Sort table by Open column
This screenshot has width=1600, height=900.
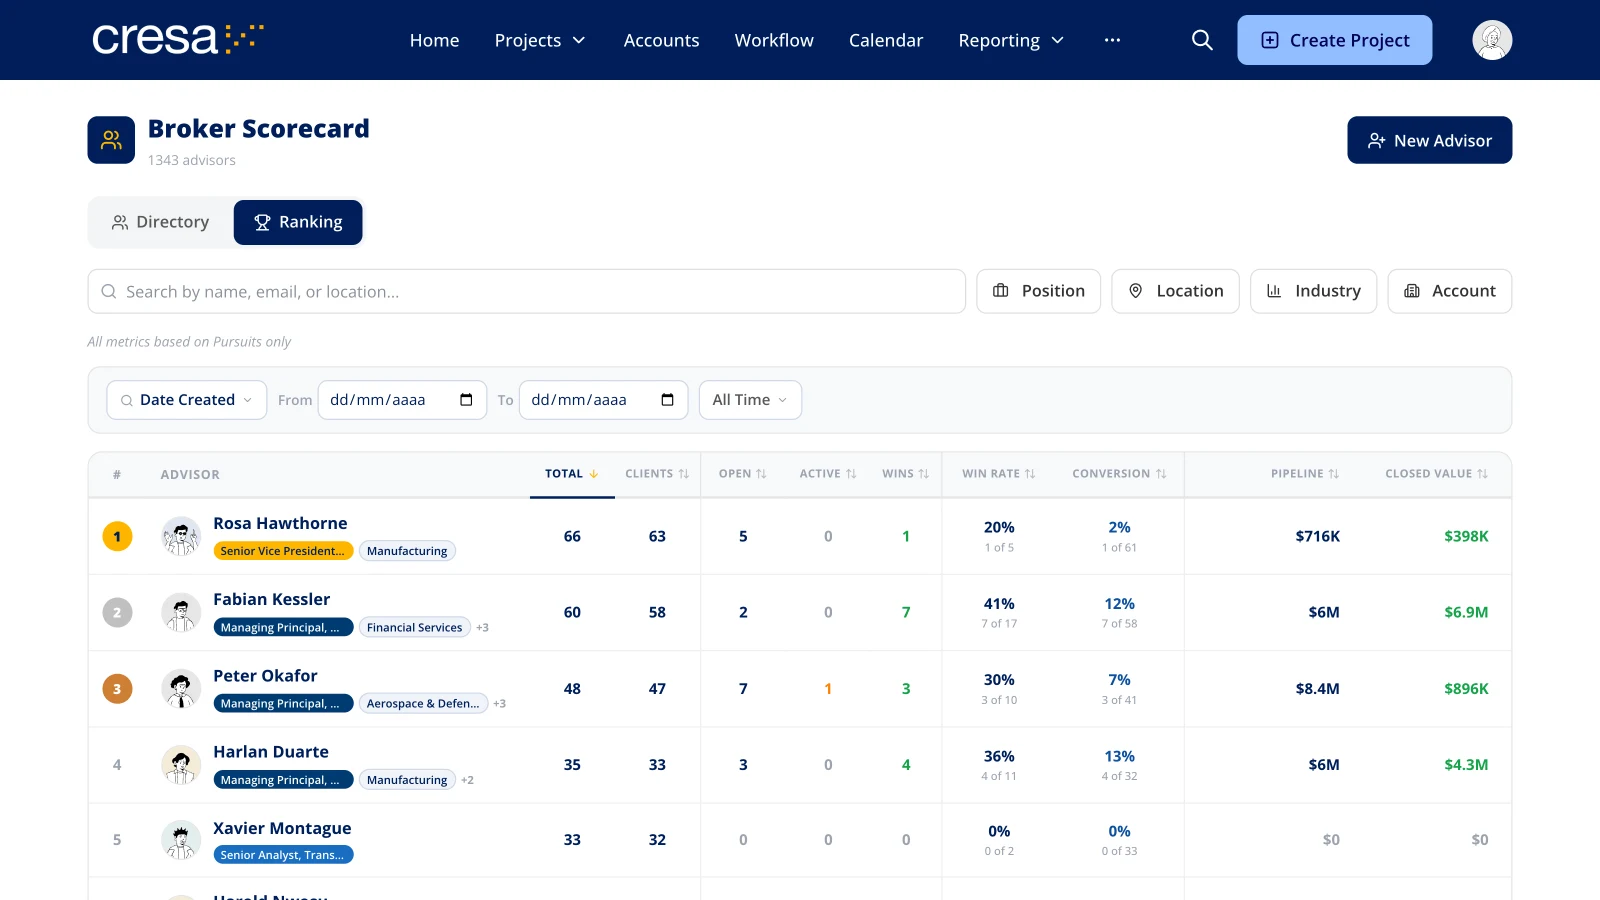[742, 474]
